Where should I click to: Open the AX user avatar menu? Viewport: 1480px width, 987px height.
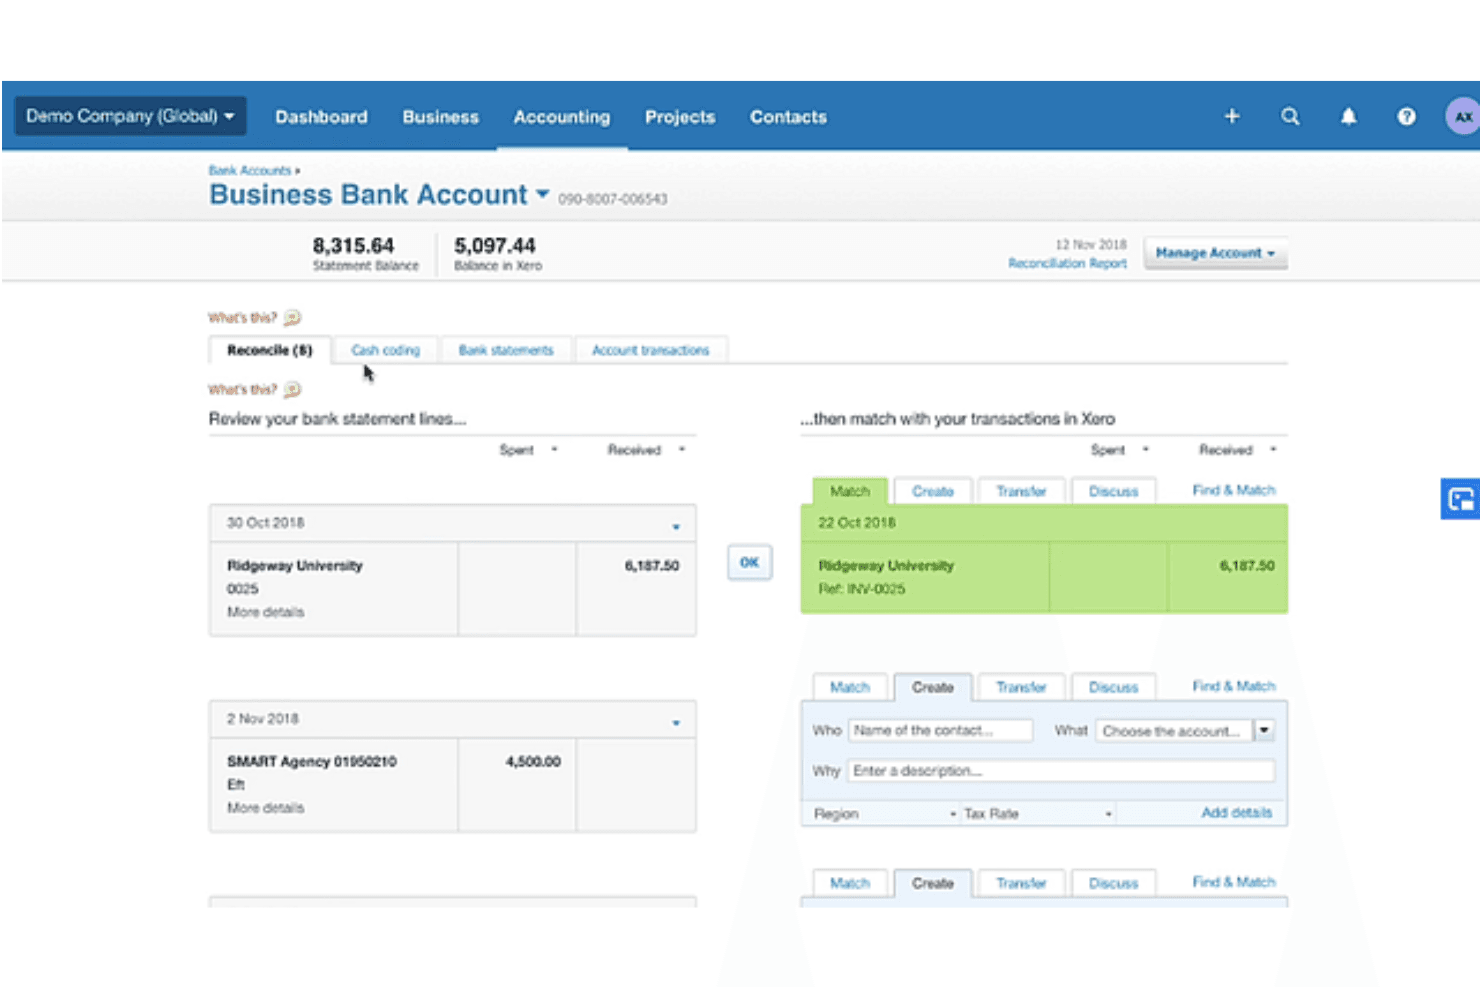(x=1462, y=116)
